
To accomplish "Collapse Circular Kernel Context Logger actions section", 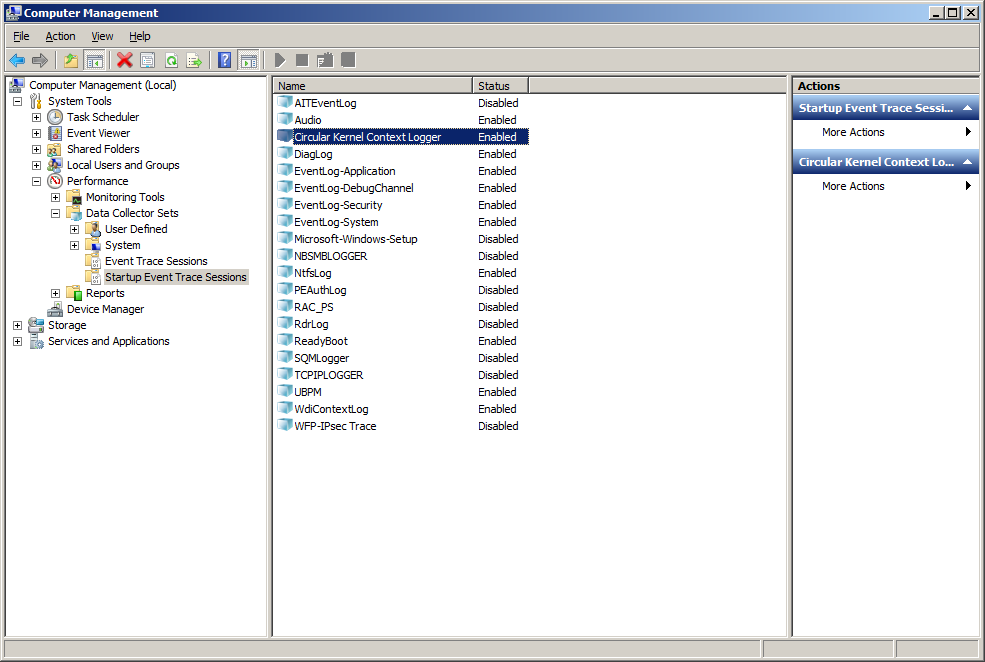I will [967, 162].
